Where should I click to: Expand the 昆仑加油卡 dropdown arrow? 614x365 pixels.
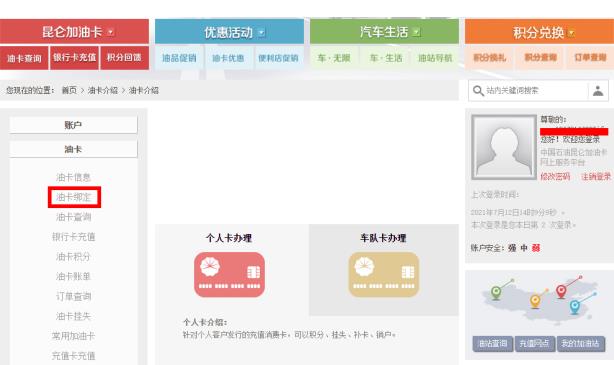(x=111, y=32)
